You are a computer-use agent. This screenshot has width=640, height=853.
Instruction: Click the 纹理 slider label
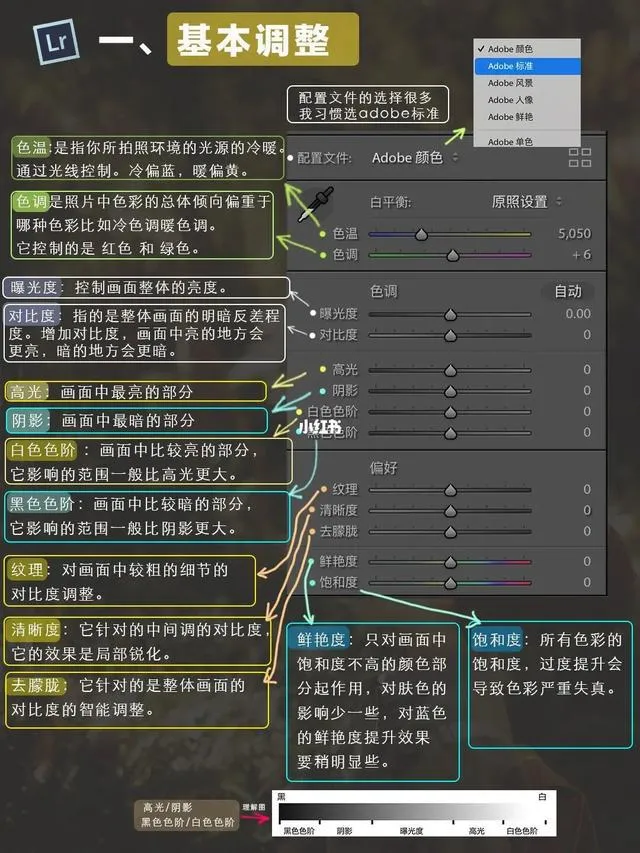[x=345, y=489]
